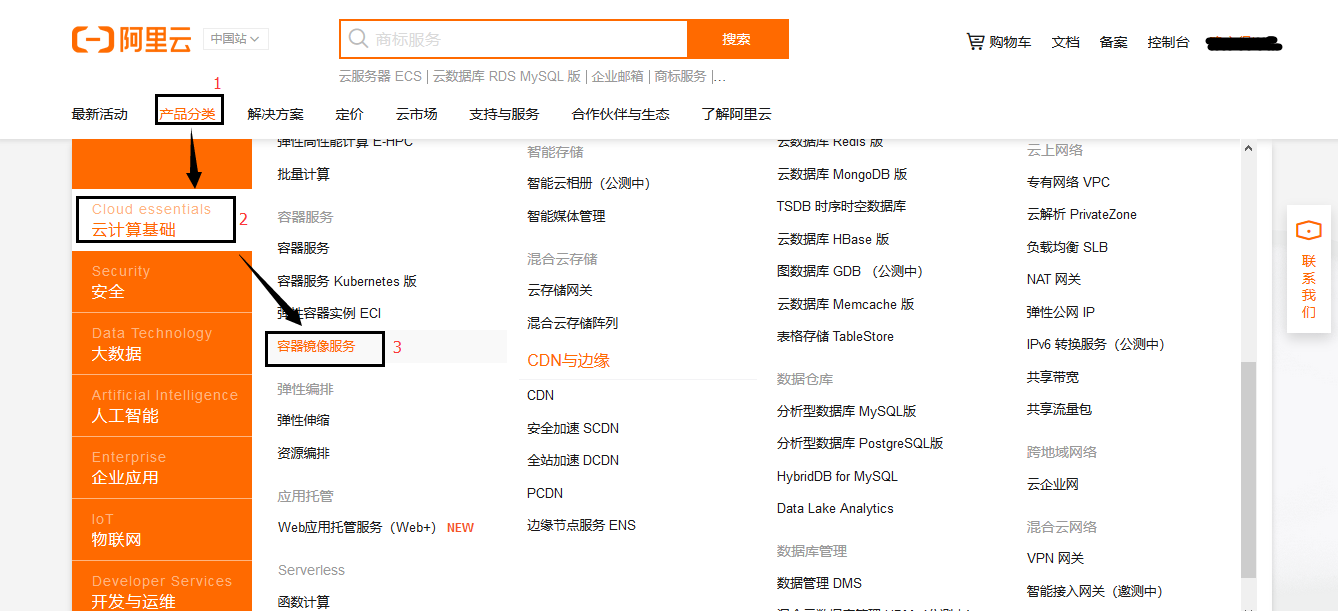
Task: Open 容器镜像服务 link
Action: [x=316, y=347]
